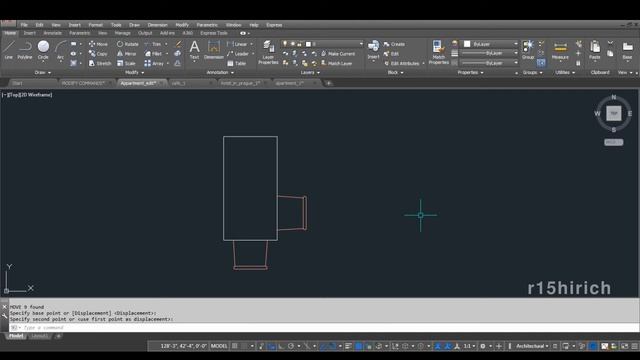Activate the Fillet command
Screen dimensions: 640x360
click(x=153, y=54)
